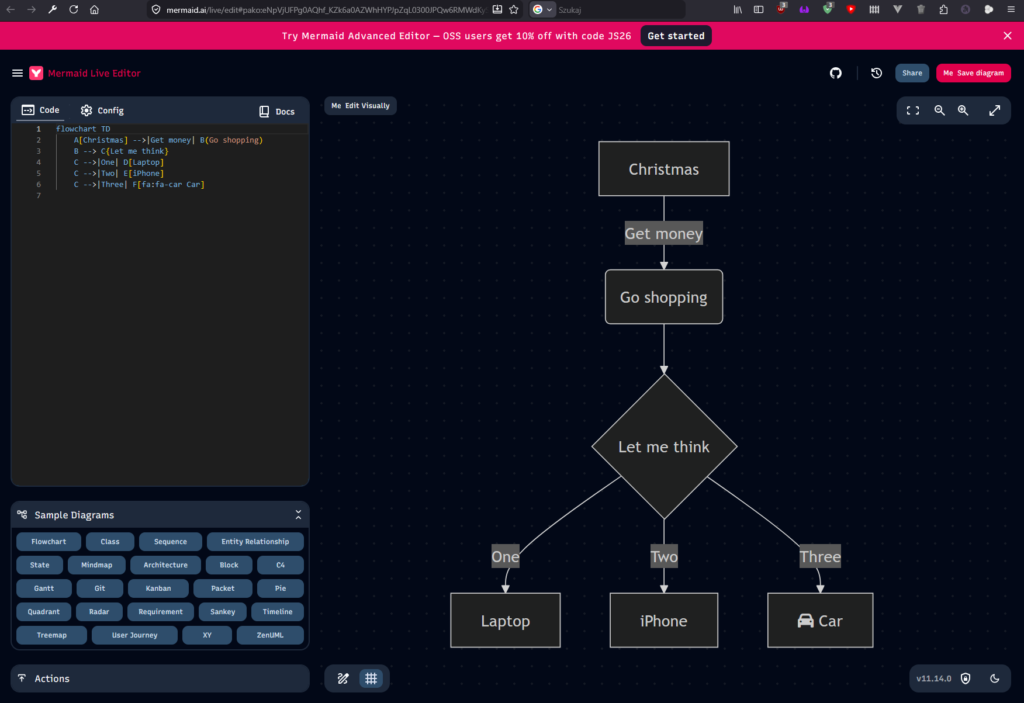Toggle dark mode with the moon icon
This screenshot has width=1024, height=703.
click(x=994, y=678)
